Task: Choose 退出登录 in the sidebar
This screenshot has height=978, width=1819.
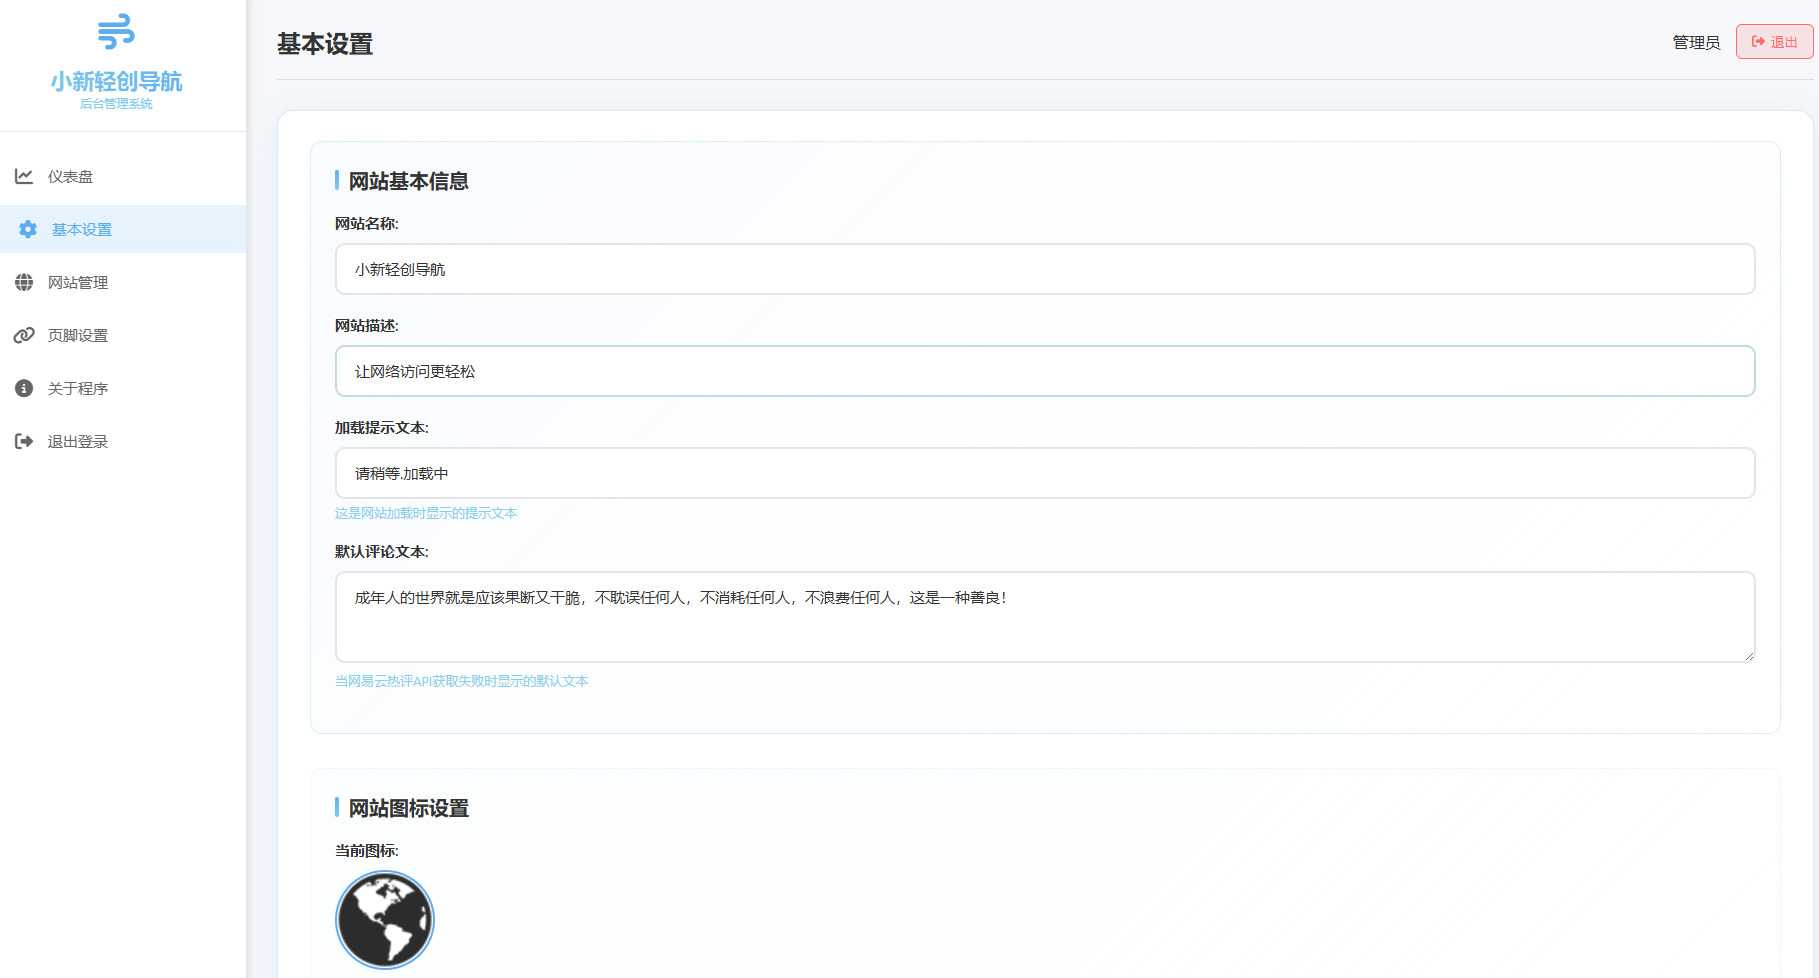Action: [x=123, y=441]
